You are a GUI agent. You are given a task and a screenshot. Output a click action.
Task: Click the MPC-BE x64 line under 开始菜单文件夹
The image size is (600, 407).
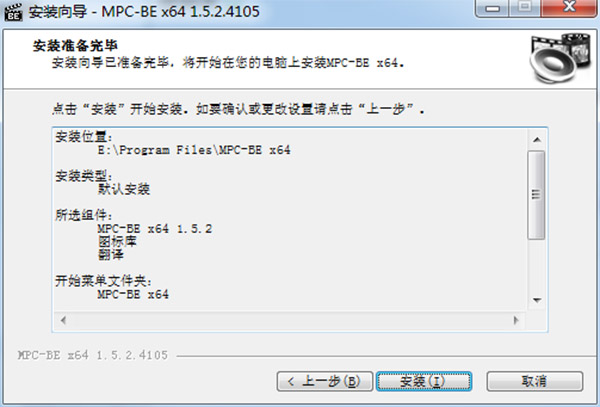[133, 294]
